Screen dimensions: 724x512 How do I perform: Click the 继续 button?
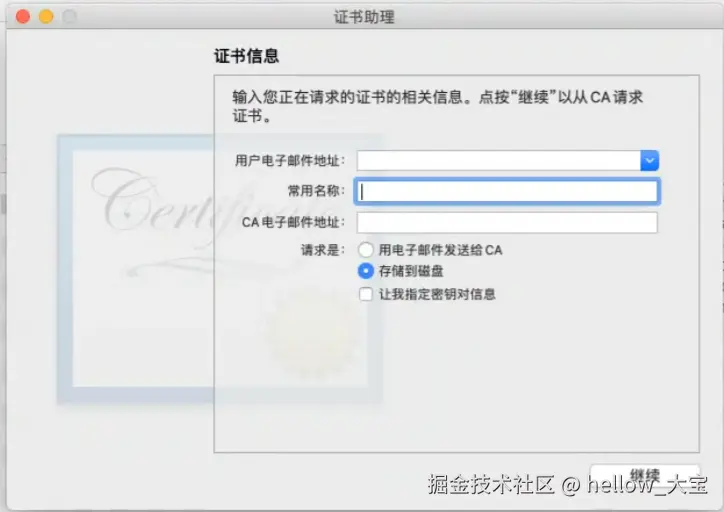point(645,476)
